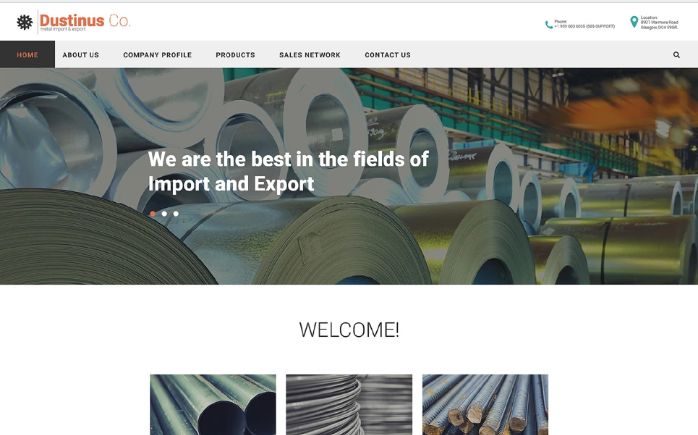Open the steel pipes thumbnail image
Viewport: 698px width, 435px height.
[213, 404]
